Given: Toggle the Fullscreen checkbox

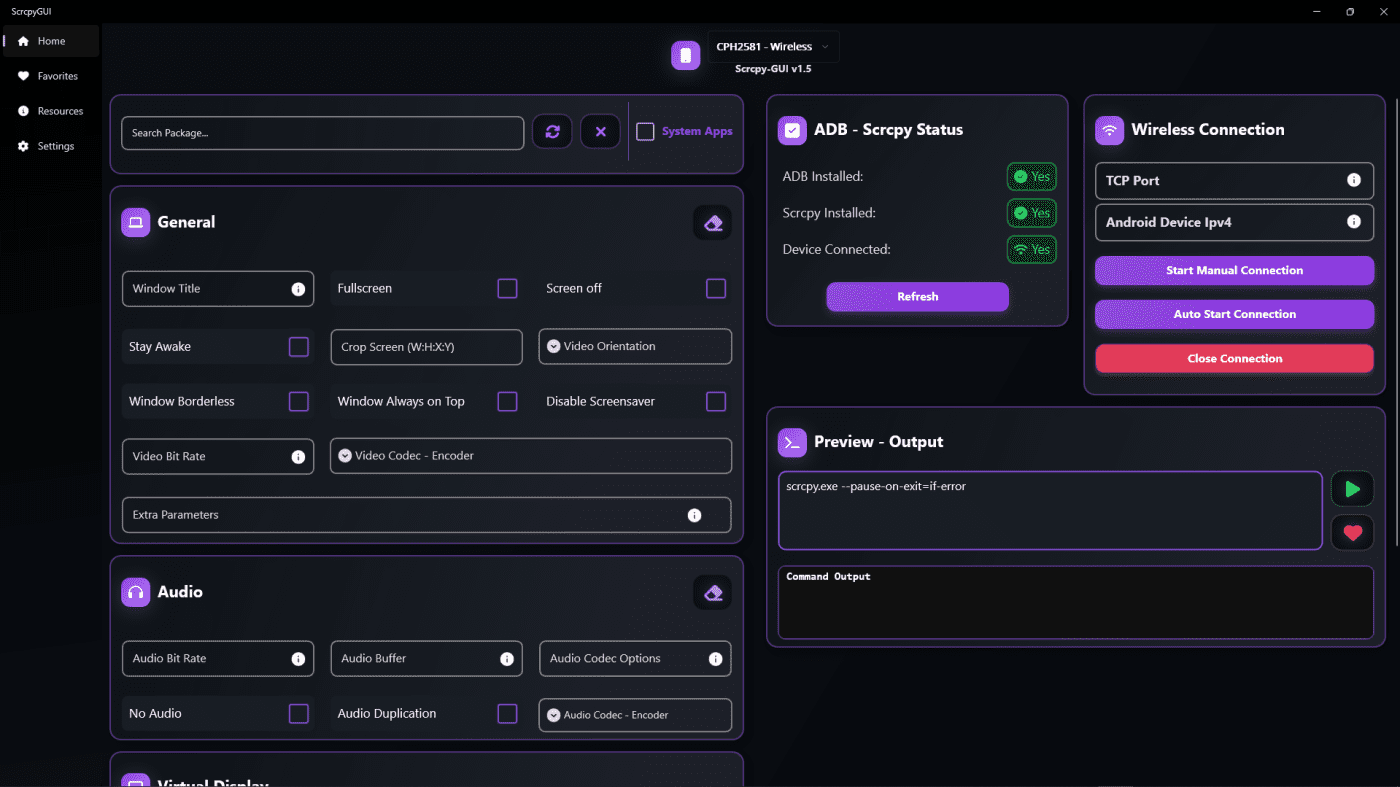Looking at the screenshot, I should 507,289.
